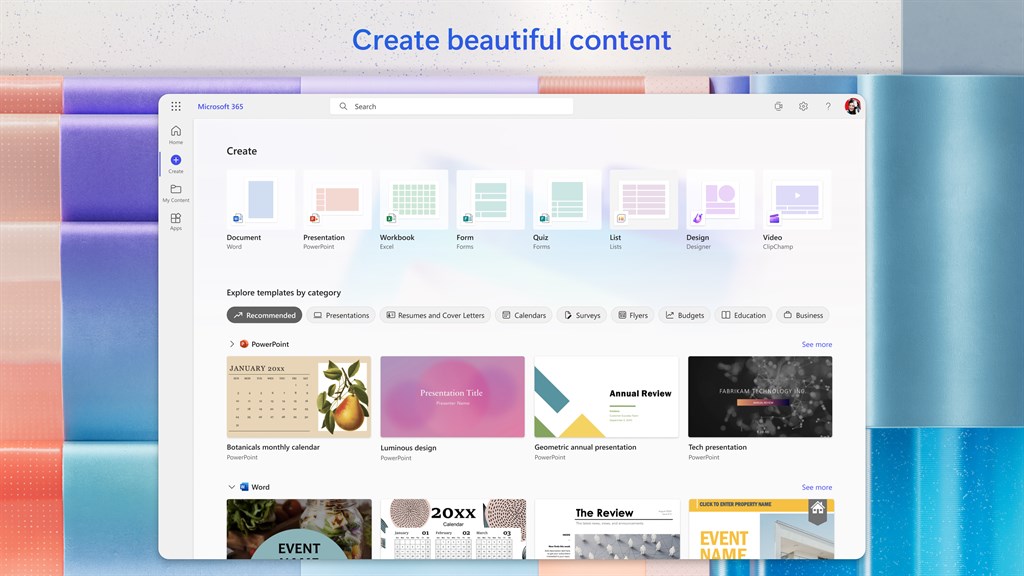Select the Surveys category filter
Screen dimensions: 1024x576
(x=582, y=315)
